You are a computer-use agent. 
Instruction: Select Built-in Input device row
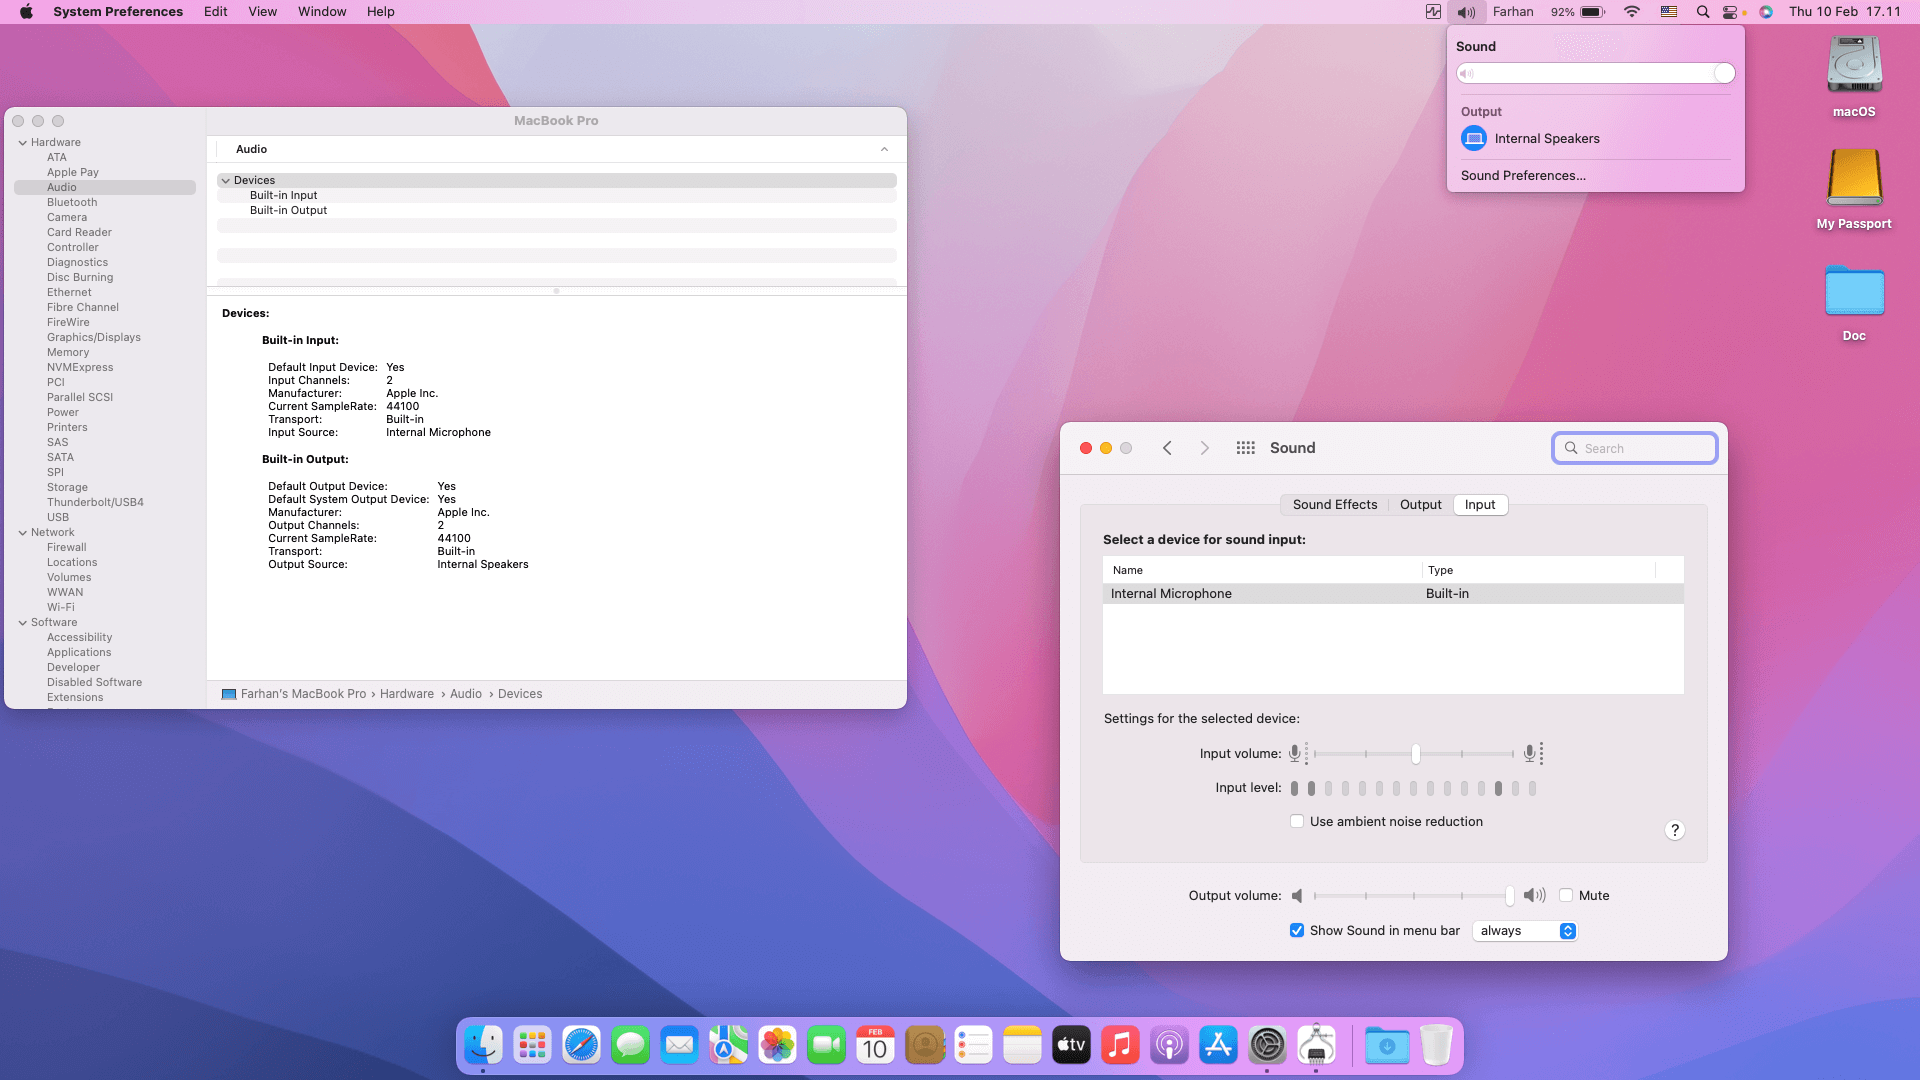pos(557,196)
